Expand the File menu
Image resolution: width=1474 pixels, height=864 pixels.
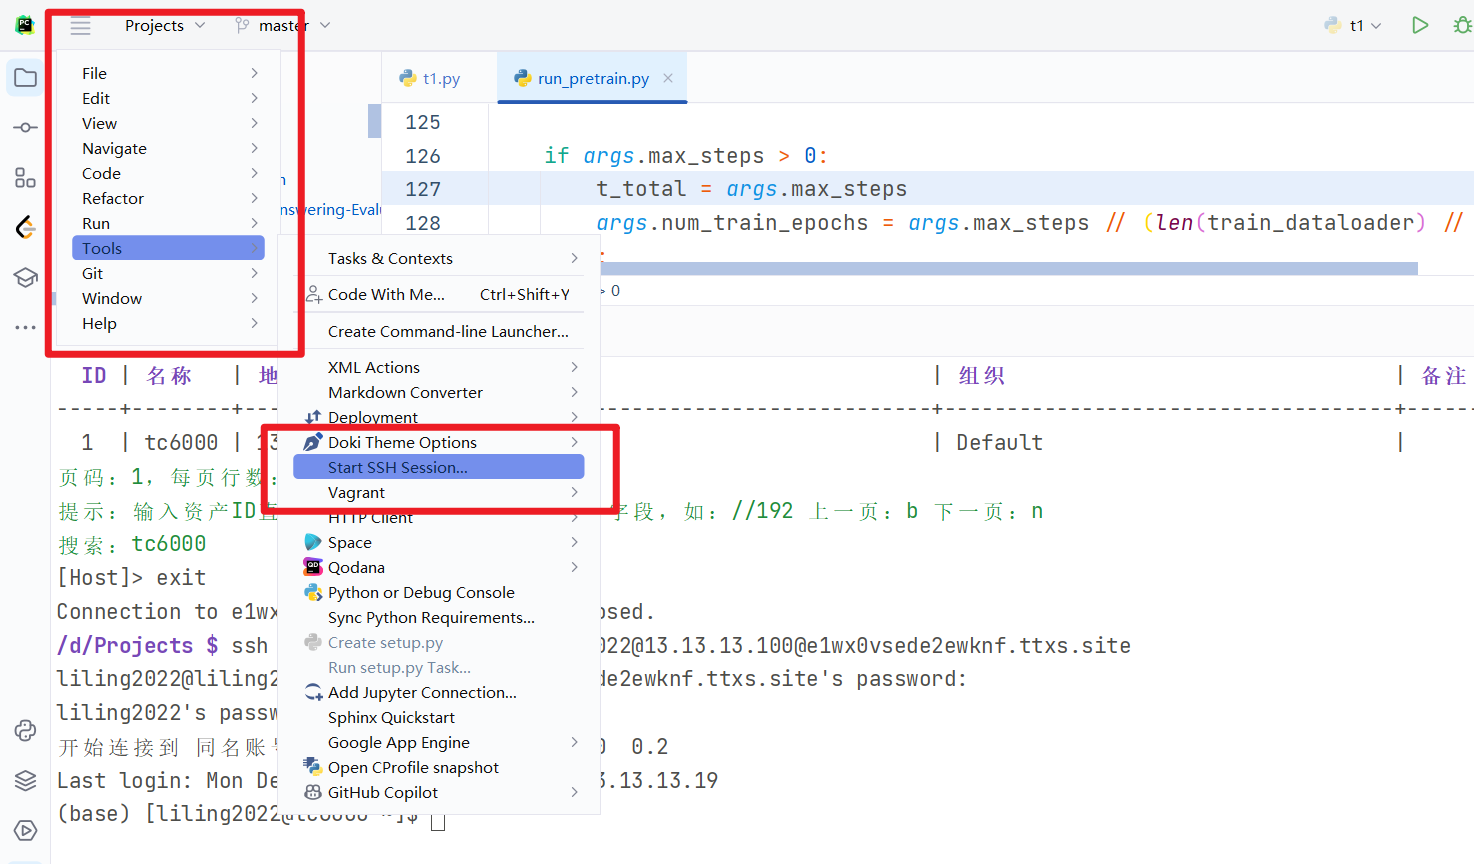(x=168, y=73)
